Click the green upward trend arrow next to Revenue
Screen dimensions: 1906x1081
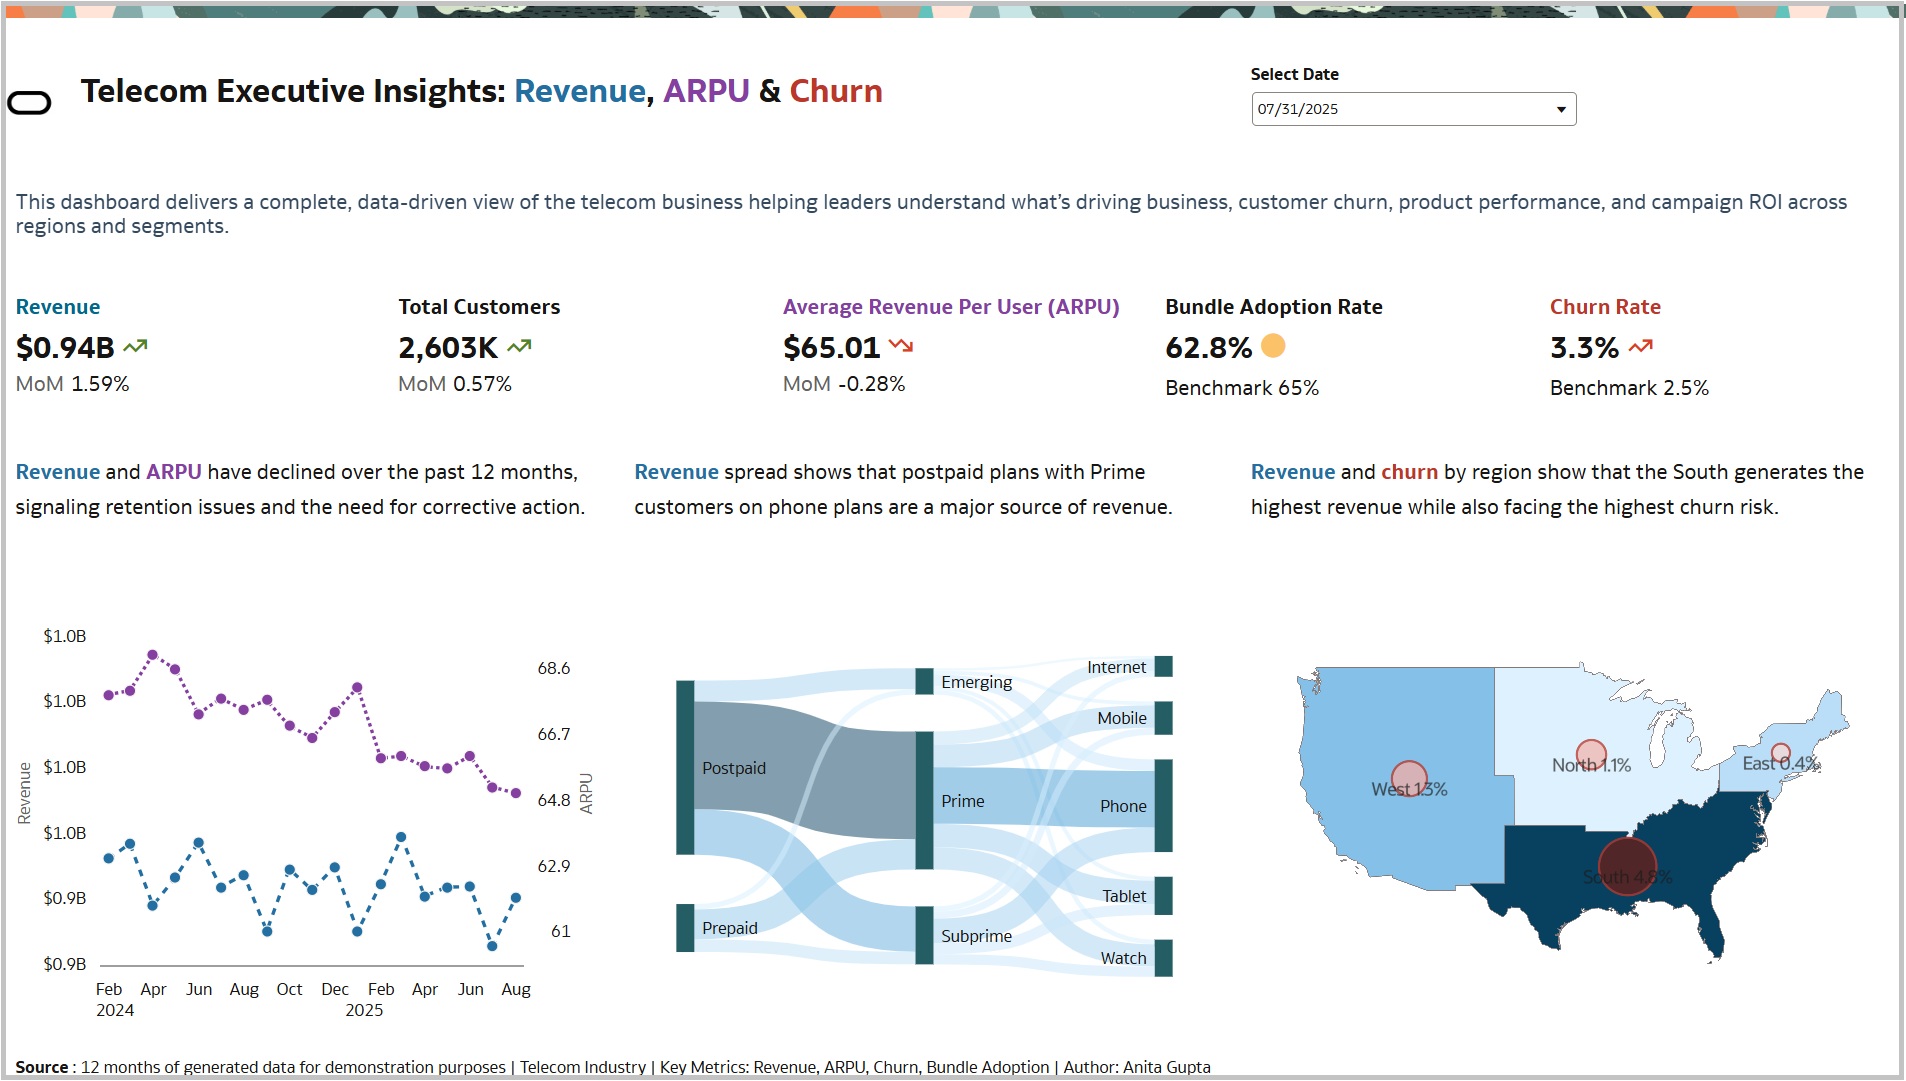[x=134, y=345]
